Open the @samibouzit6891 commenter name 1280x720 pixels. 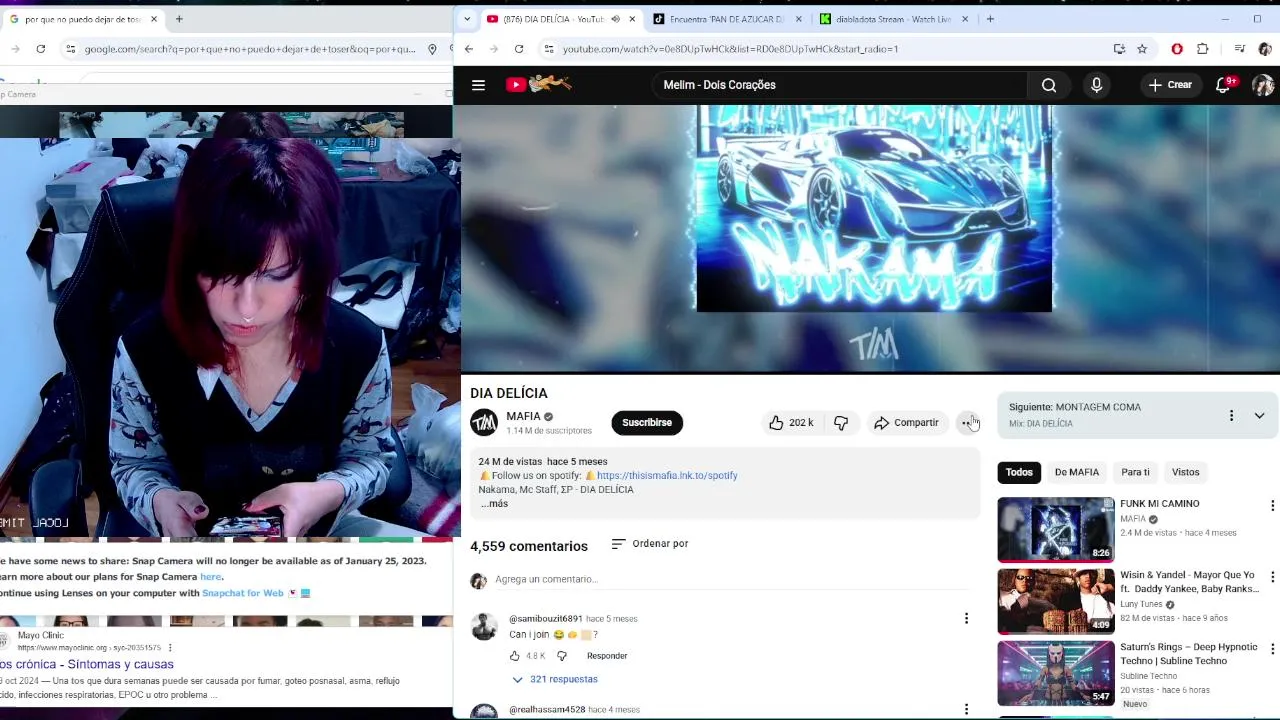545,619
